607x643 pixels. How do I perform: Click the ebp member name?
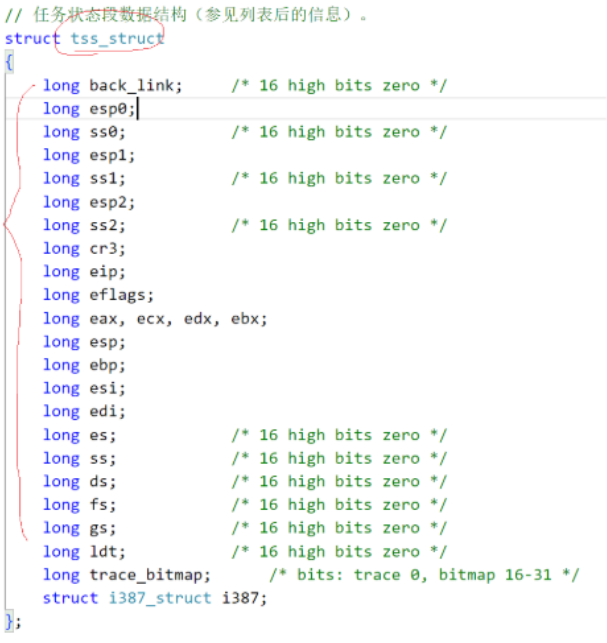(x=104, y=365)
